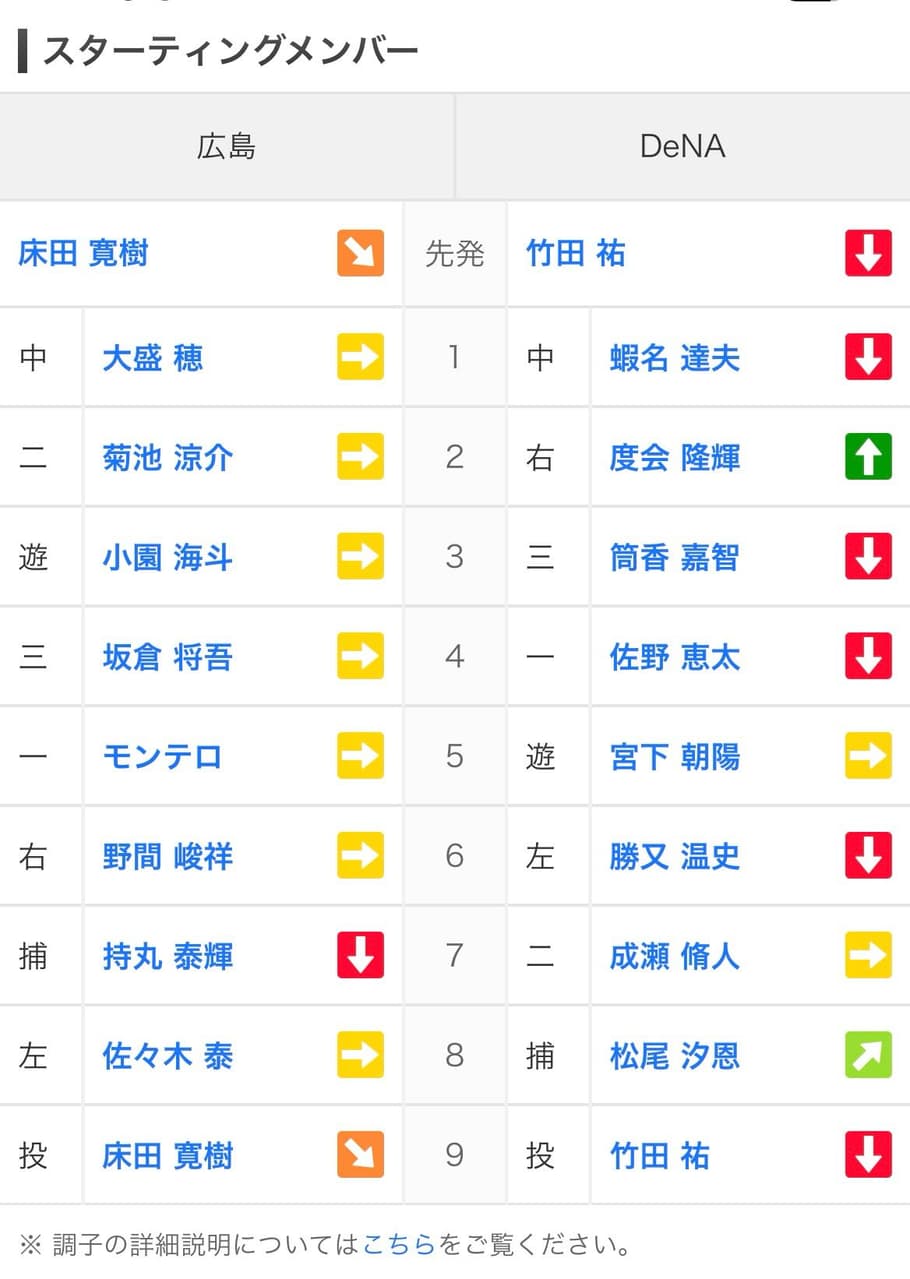Click the red down arrow beside 筒香 嘉智

(x=868, y=557)
